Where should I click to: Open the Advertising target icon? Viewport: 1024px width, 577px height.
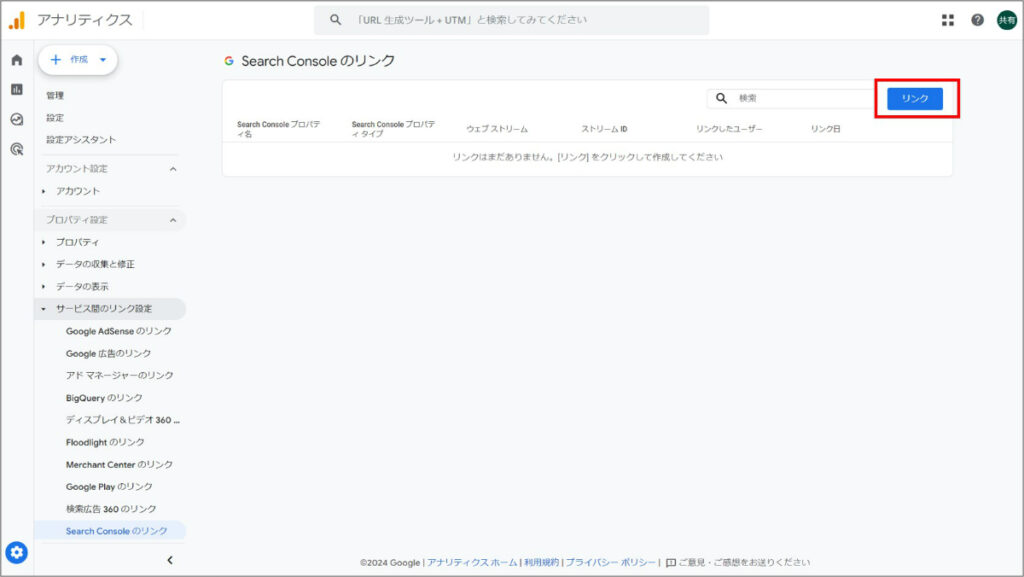point(17,149)
